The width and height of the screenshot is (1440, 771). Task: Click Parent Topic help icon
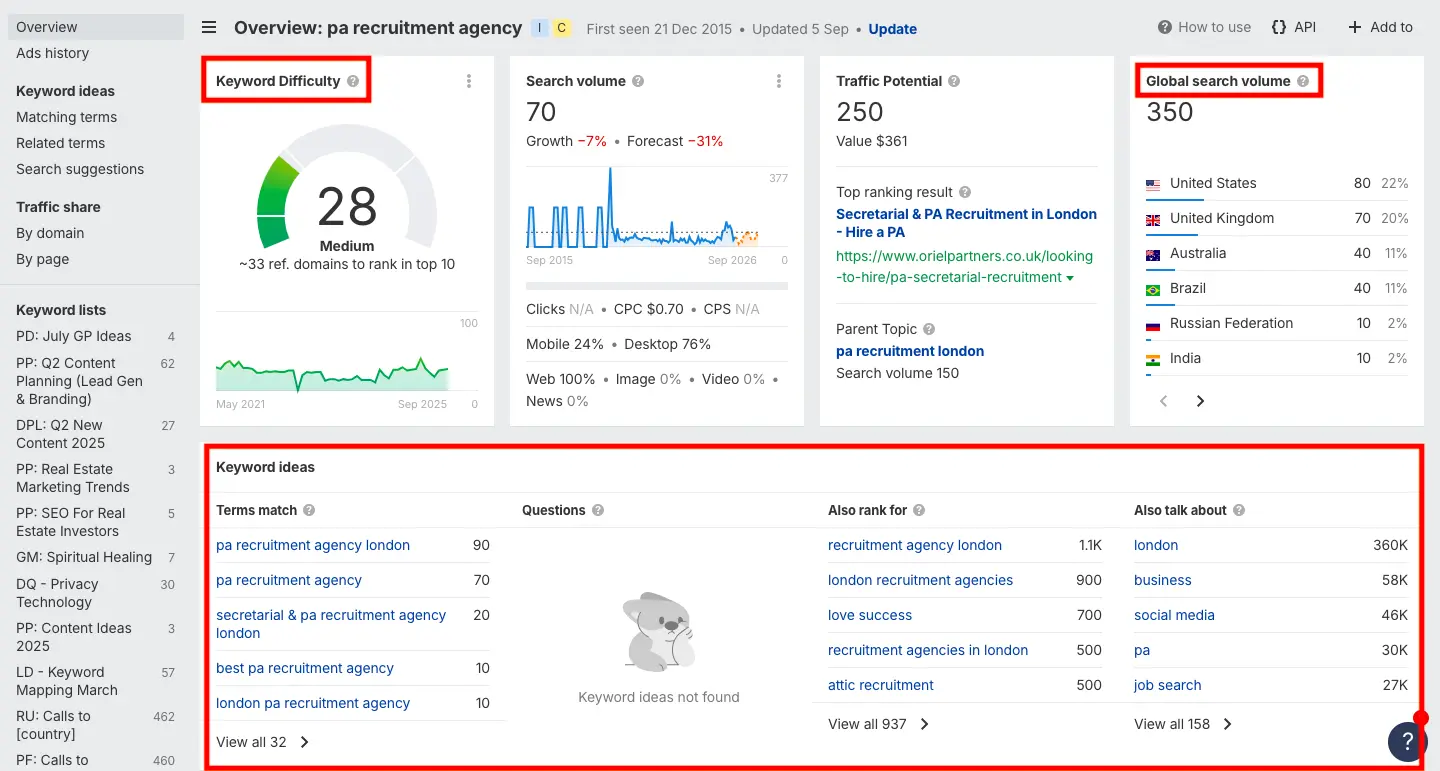pos(929,329)
